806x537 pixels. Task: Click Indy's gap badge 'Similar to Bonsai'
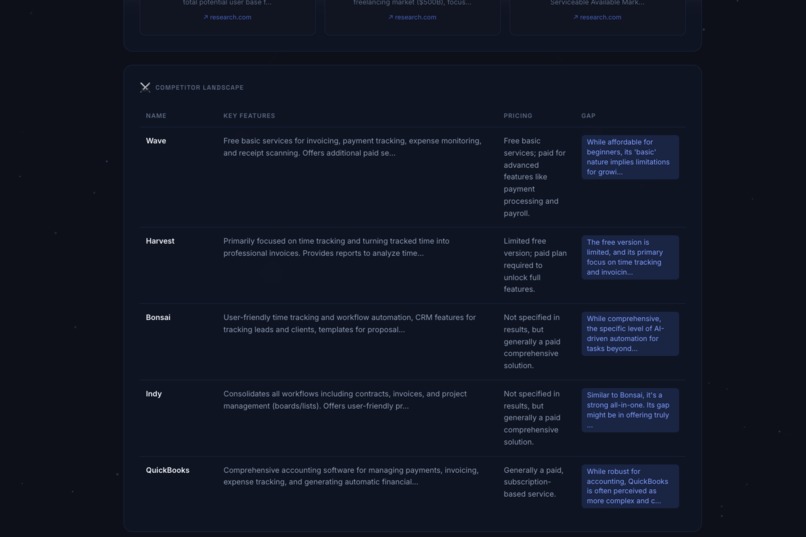pyautogui.click(x=630, y=410)
